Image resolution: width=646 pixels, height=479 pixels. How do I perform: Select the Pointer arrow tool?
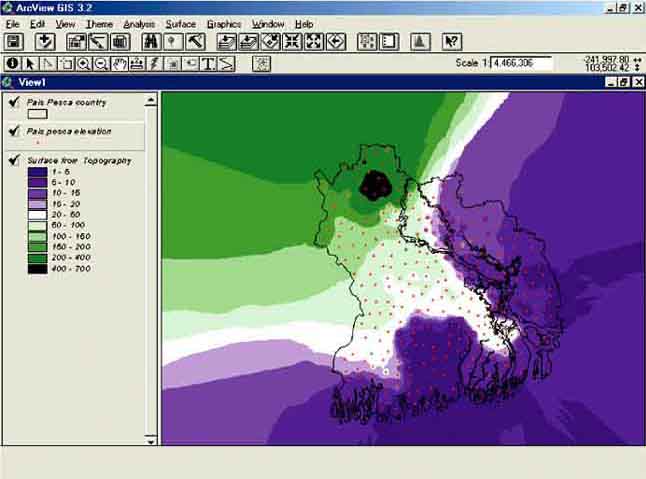30,64
